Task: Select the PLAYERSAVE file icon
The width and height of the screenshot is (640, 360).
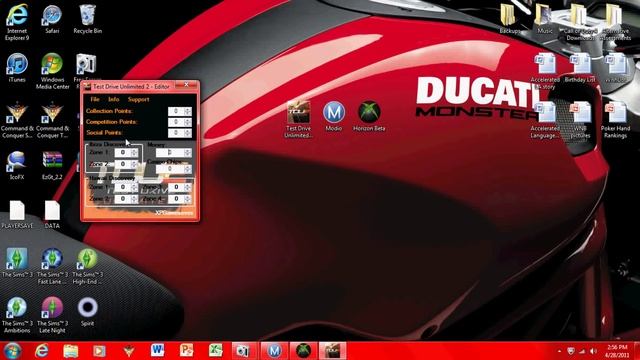Action: pos(17,214)
